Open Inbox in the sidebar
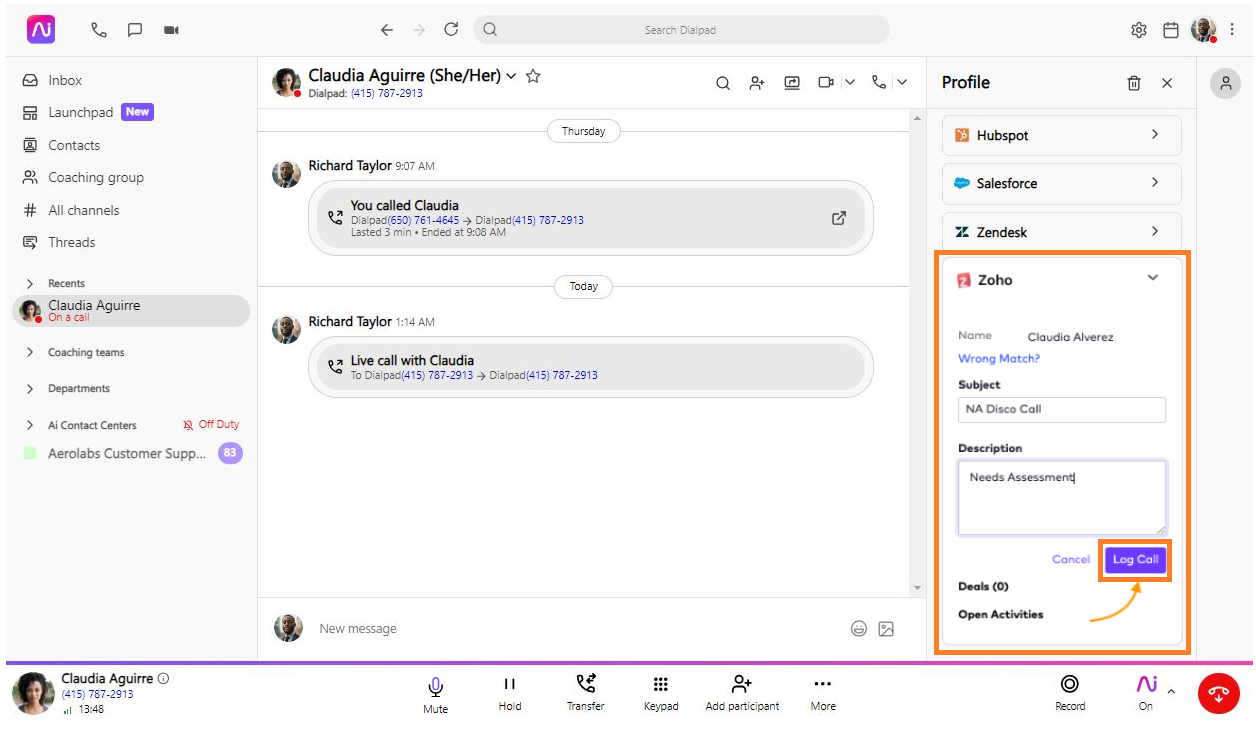 [65, 80]
